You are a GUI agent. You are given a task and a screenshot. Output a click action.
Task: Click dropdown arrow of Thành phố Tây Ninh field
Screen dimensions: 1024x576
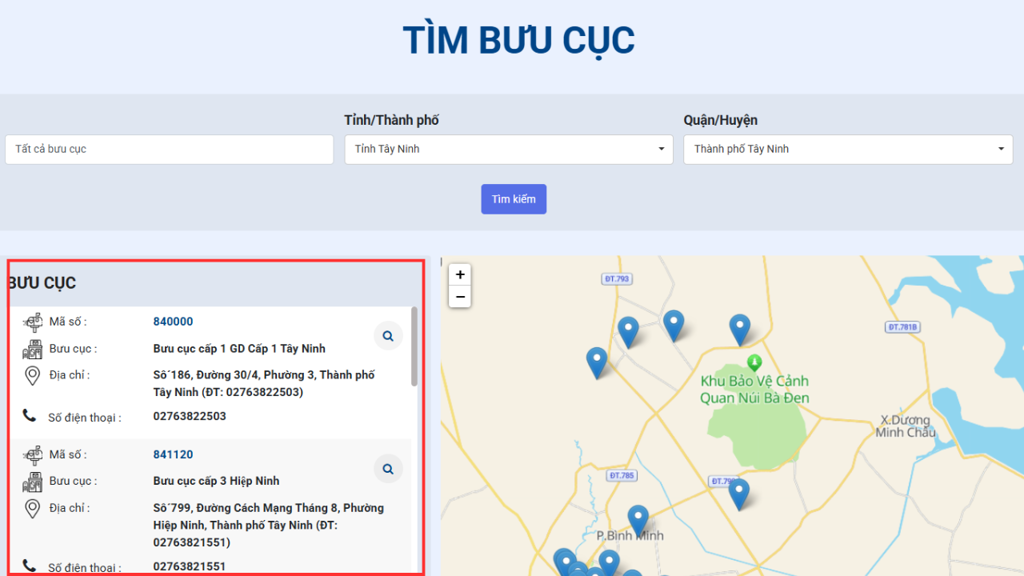tap(1001, 149)
